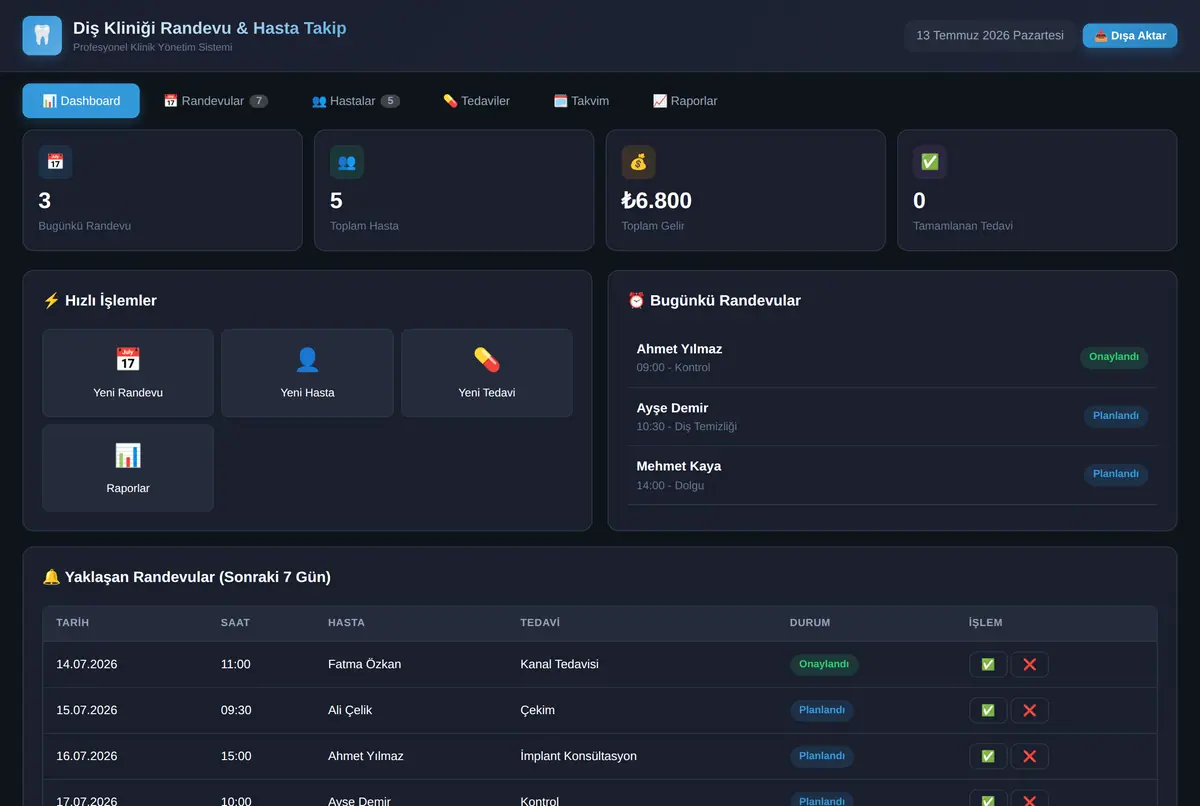Click the tooth logo icon in header
Image resolution: width=1200 pixels, height=806 pixels.
pyautogui.click(x=42, y=36)
